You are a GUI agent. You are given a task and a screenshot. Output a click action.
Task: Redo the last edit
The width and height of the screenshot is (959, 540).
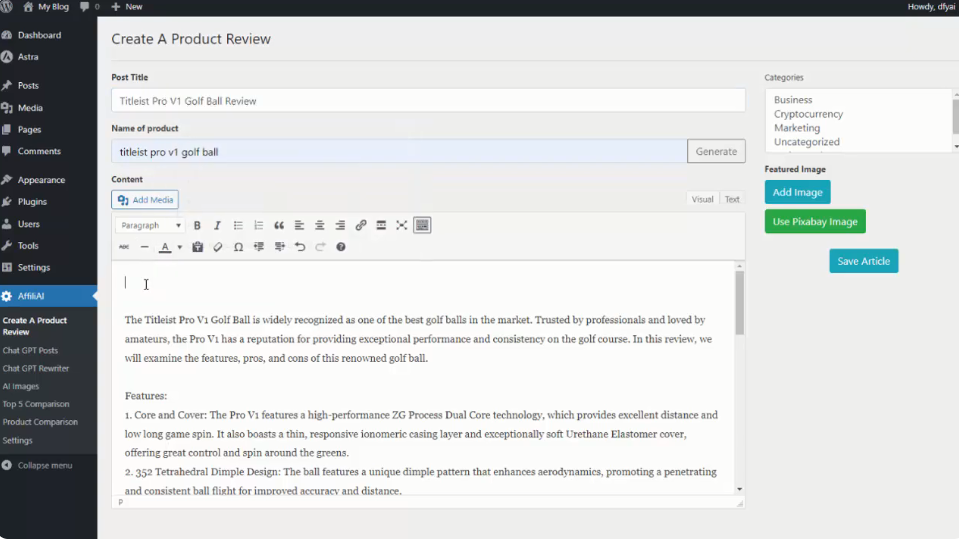320,247
